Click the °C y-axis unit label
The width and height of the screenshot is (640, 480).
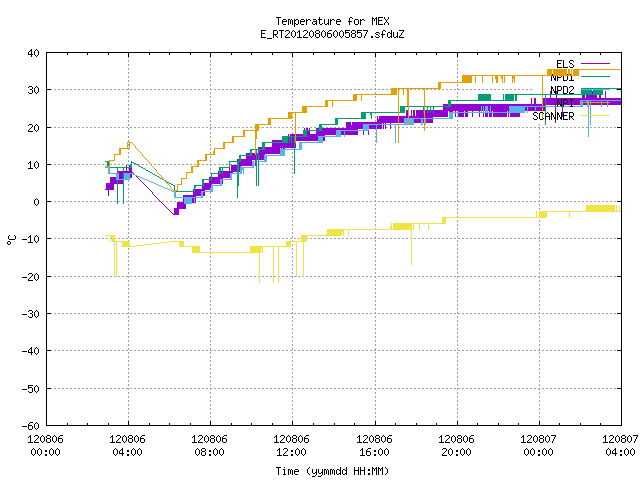pyautogui.click(x=11, y=240)
